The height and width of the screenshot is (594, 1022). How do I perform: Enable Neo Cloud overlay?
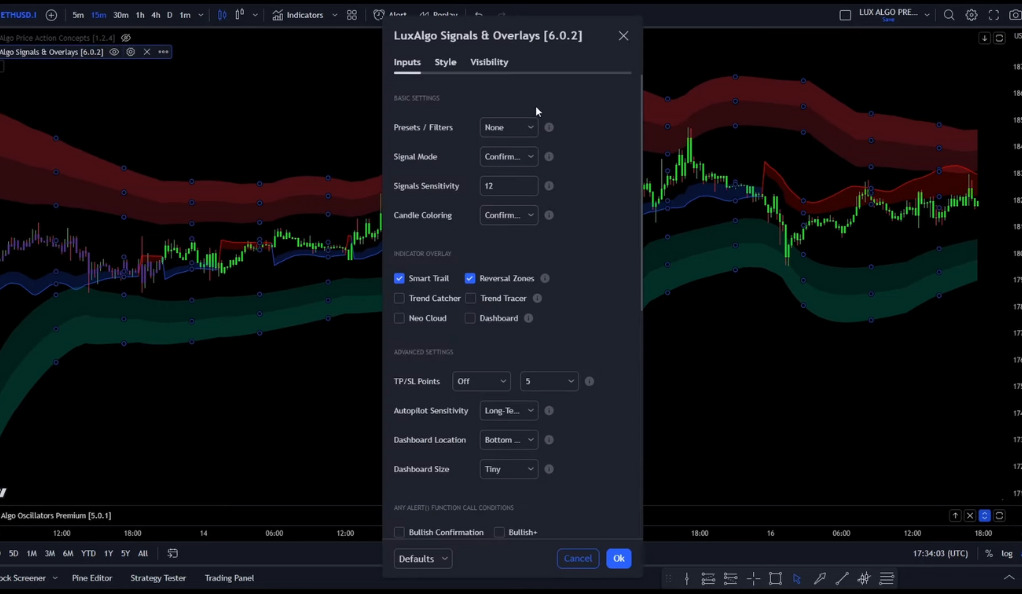click(x=399, y=318)
